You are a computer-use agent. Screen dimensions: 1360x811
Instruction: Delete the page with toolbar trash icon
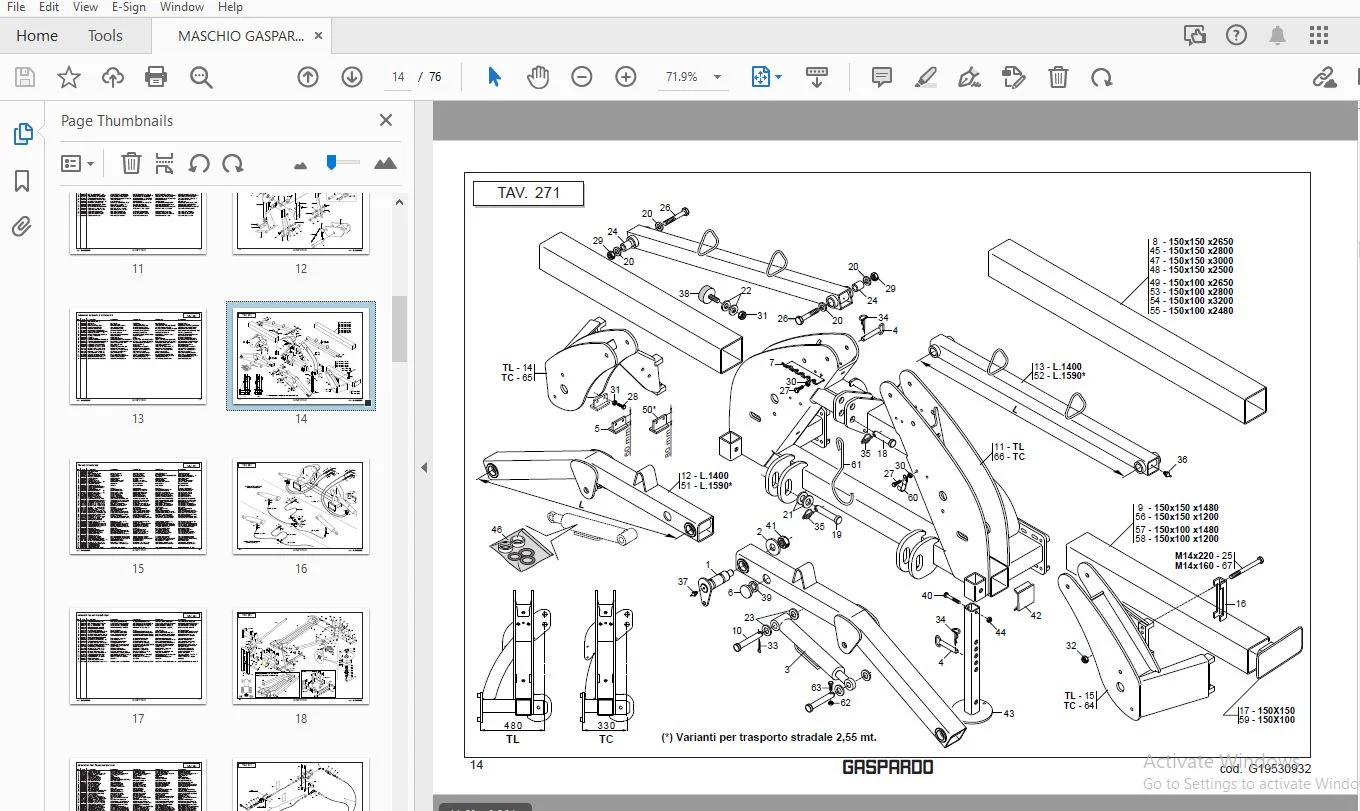(1058, 77)
